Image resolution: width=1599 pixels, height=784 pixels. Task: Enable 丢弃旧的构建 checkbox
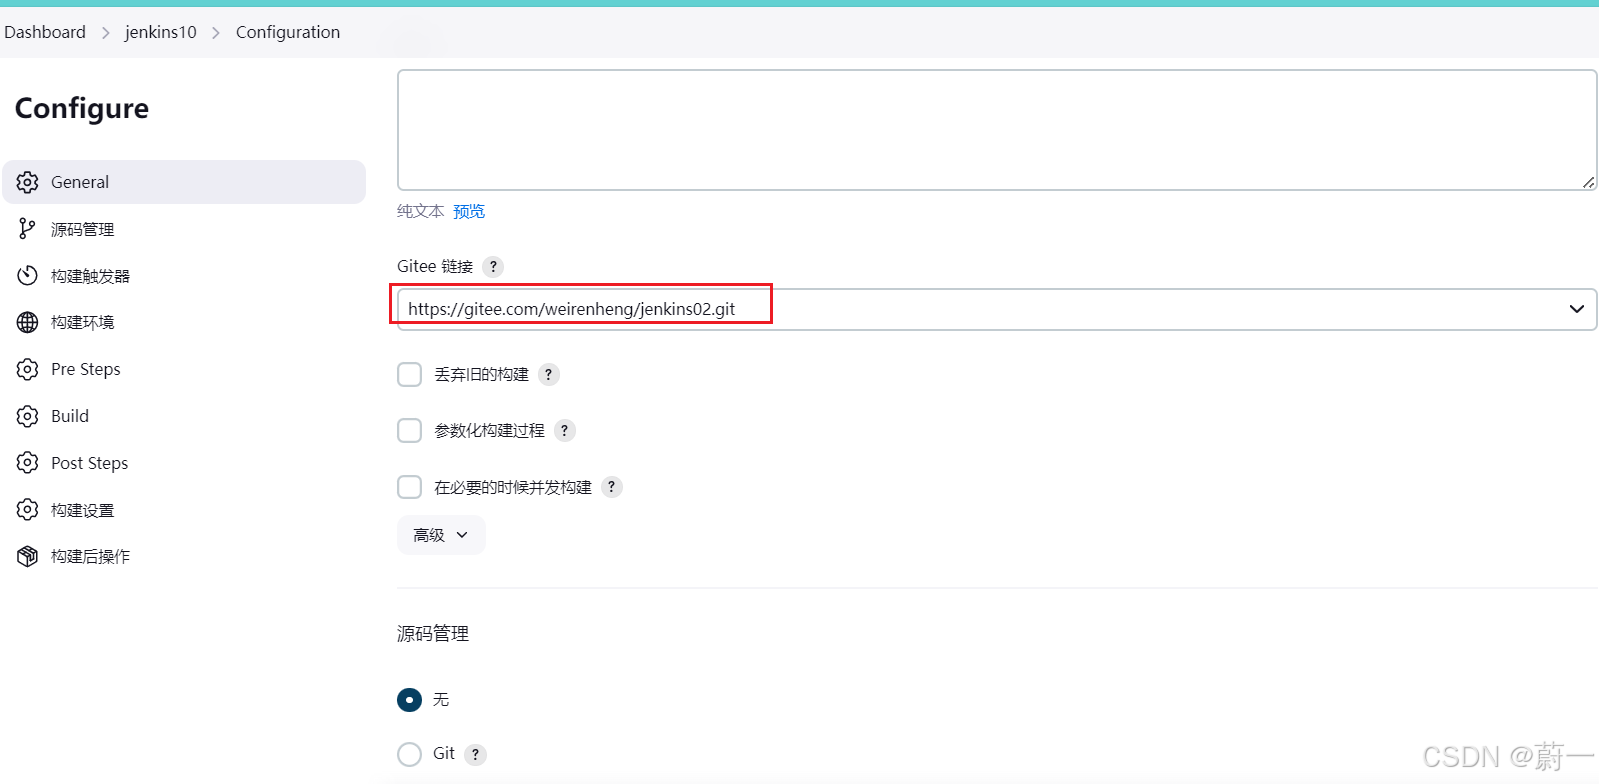pos(409,374)
